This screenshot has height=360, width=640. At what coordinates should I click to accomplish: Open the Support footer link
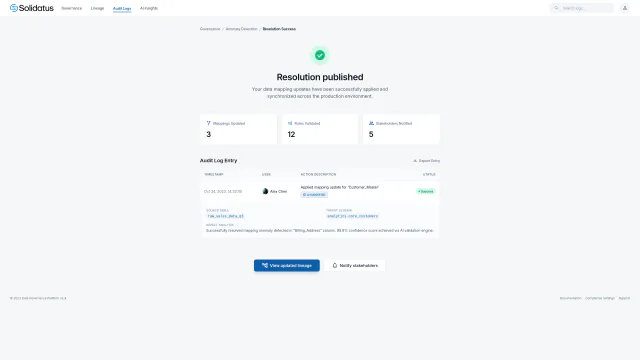pyautogui.click(x=624, y=298)
